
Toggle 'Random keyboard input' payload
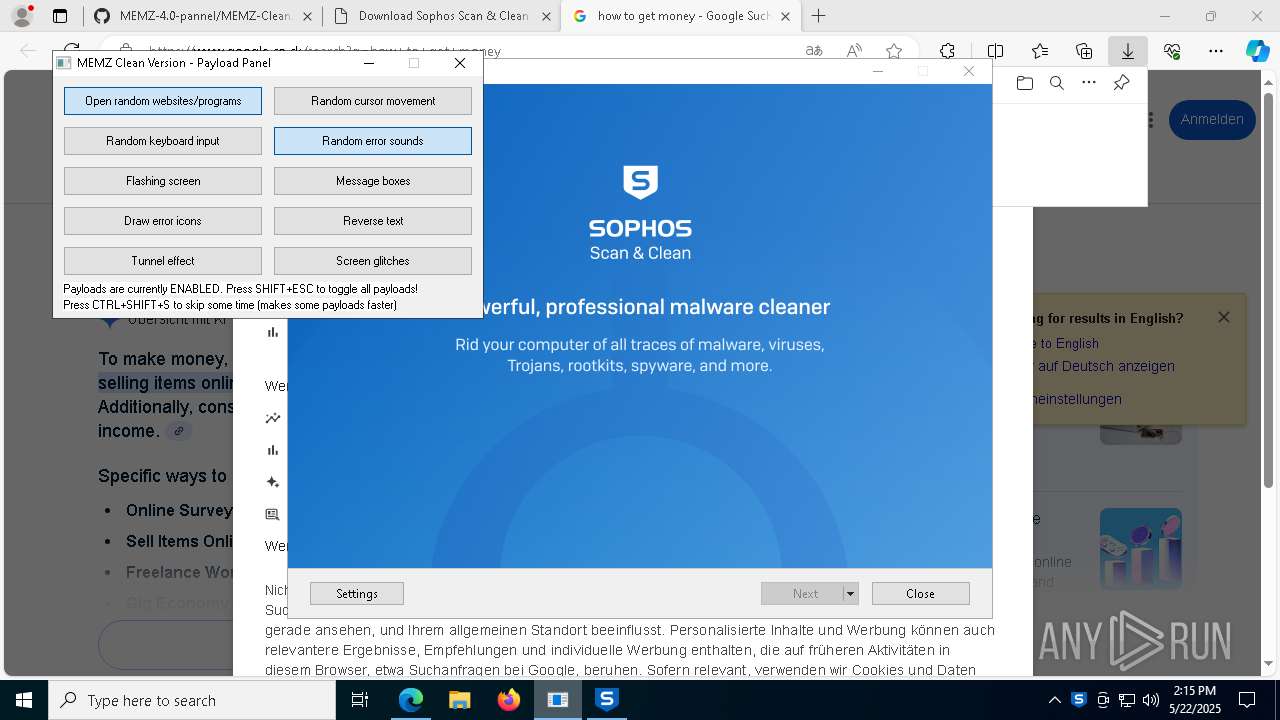tap(163, 141)
